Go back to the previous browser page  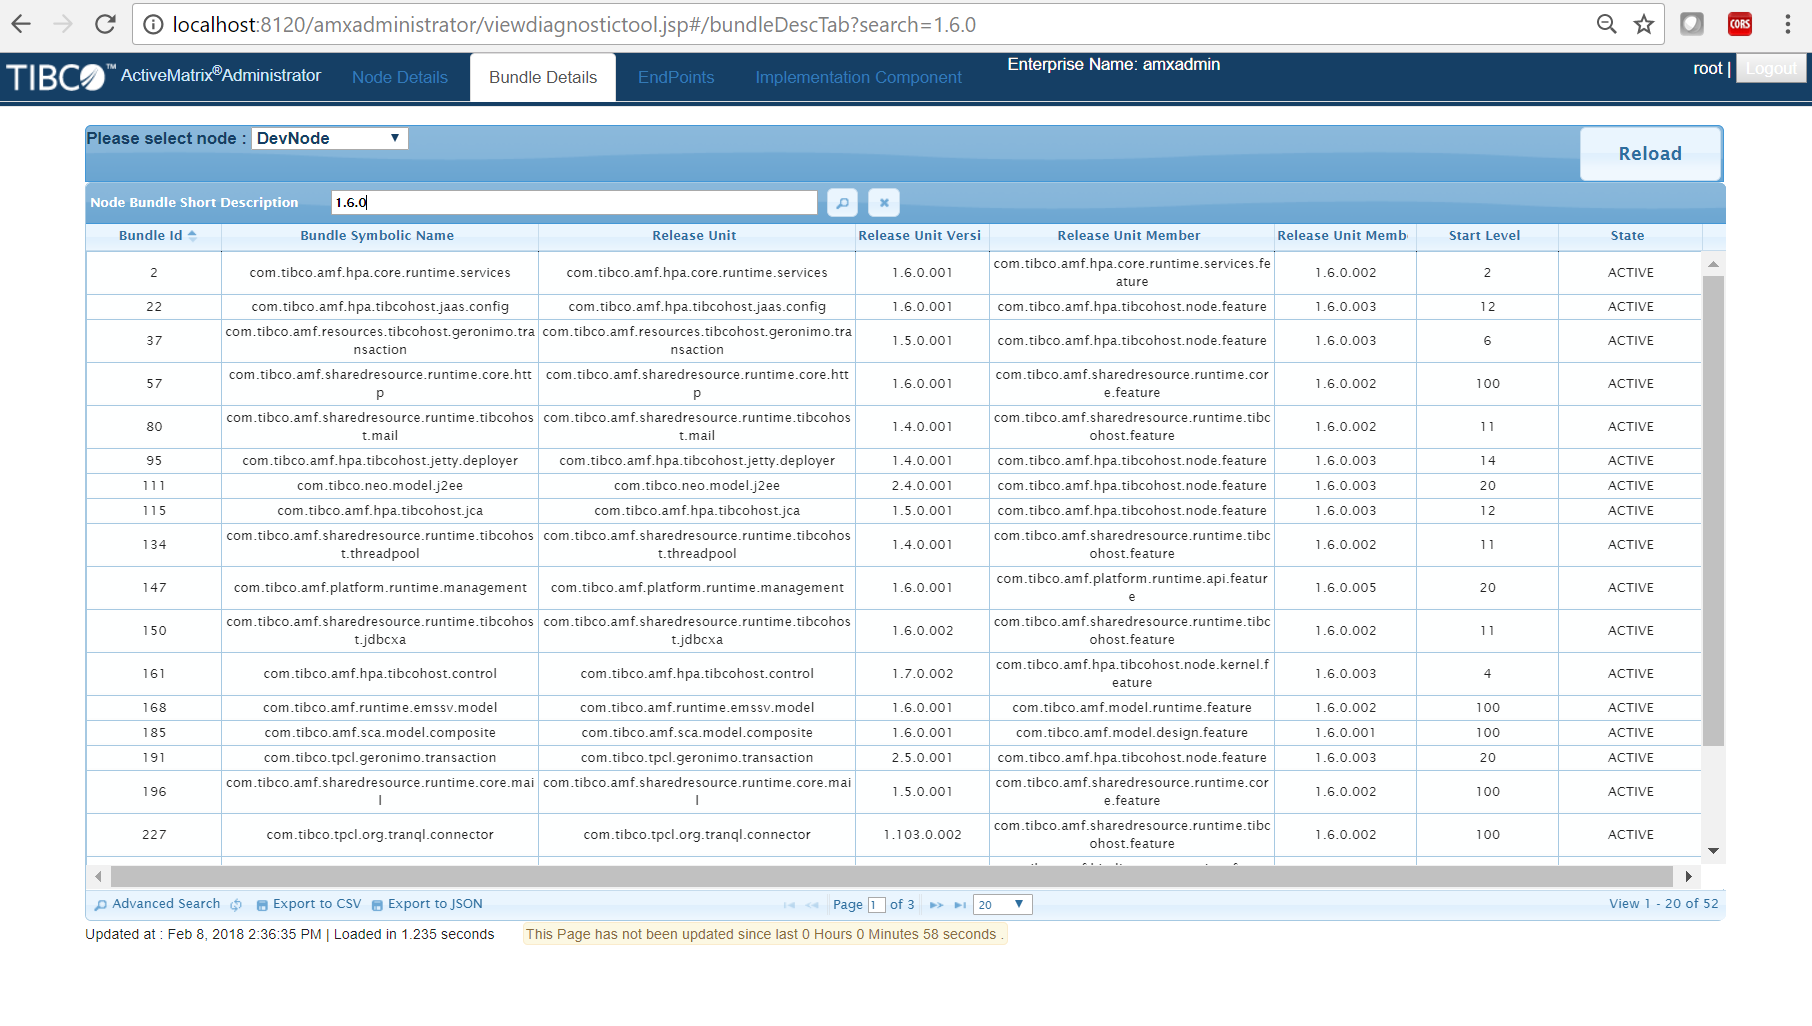coord(21,24)
